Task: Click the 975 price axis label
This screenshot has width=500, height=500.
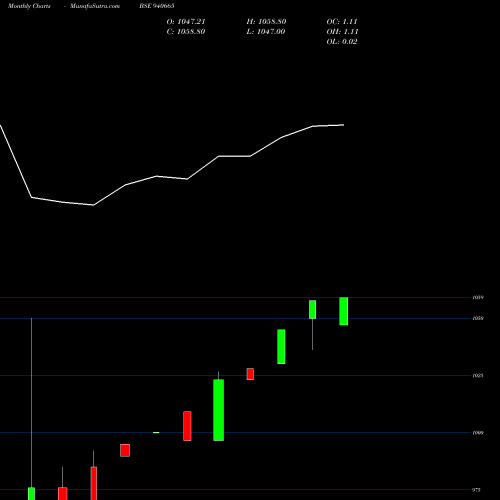Action: coord(477,490)
